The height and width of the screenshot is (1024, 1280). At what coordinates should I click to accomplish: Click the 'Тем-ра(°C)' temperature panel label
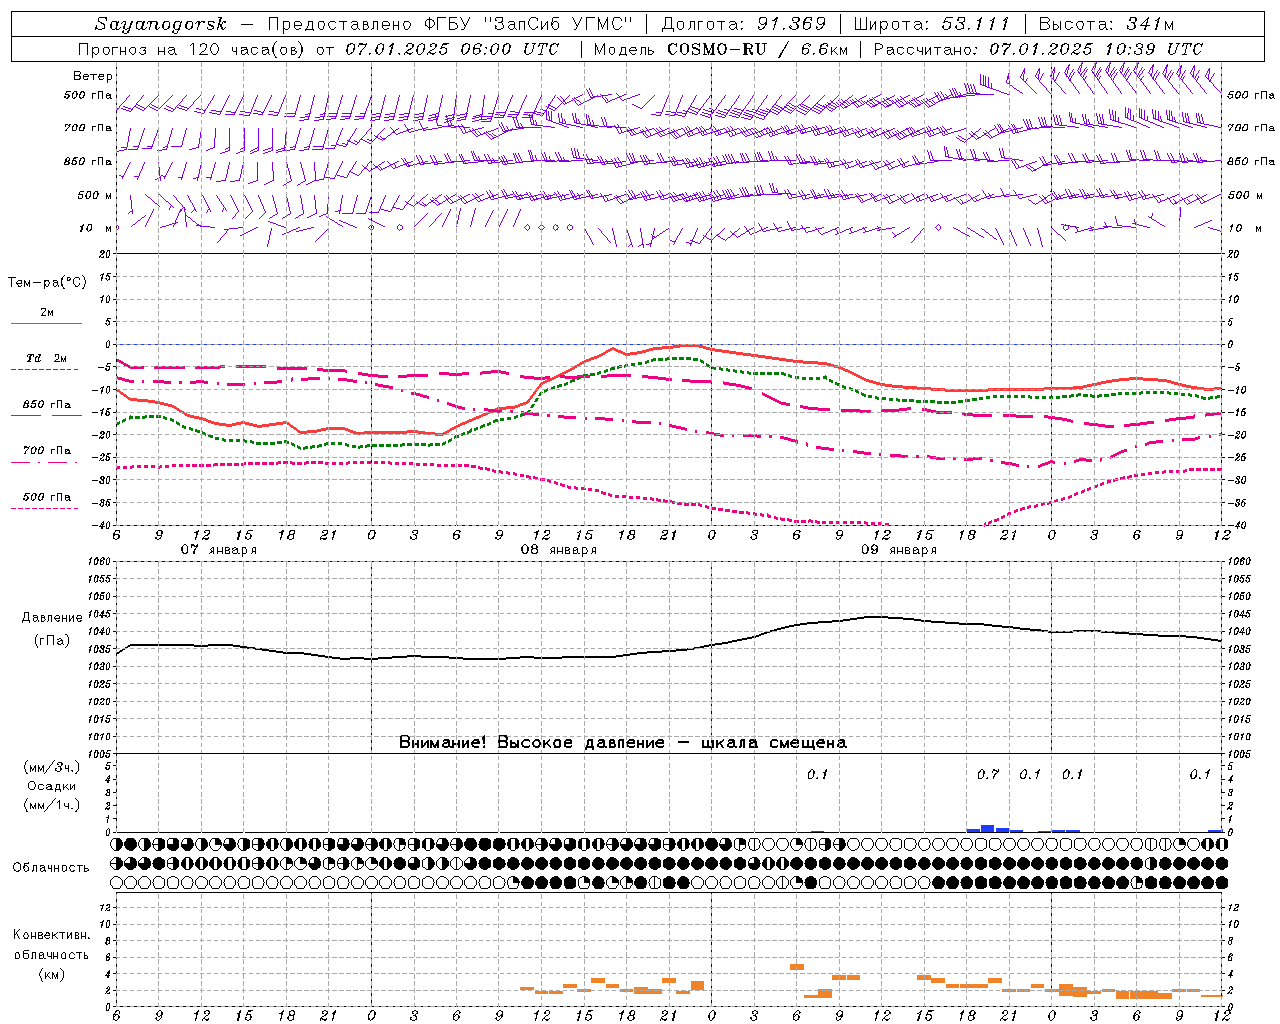[x=47, y=283]
